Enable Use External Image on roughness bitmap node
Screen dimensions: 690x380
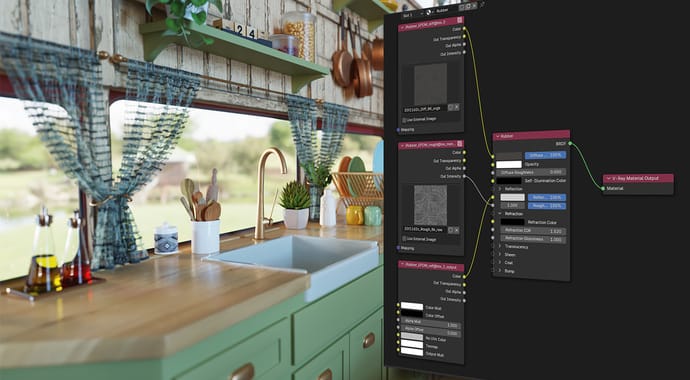pyautogui.click(x=404, y=238)
